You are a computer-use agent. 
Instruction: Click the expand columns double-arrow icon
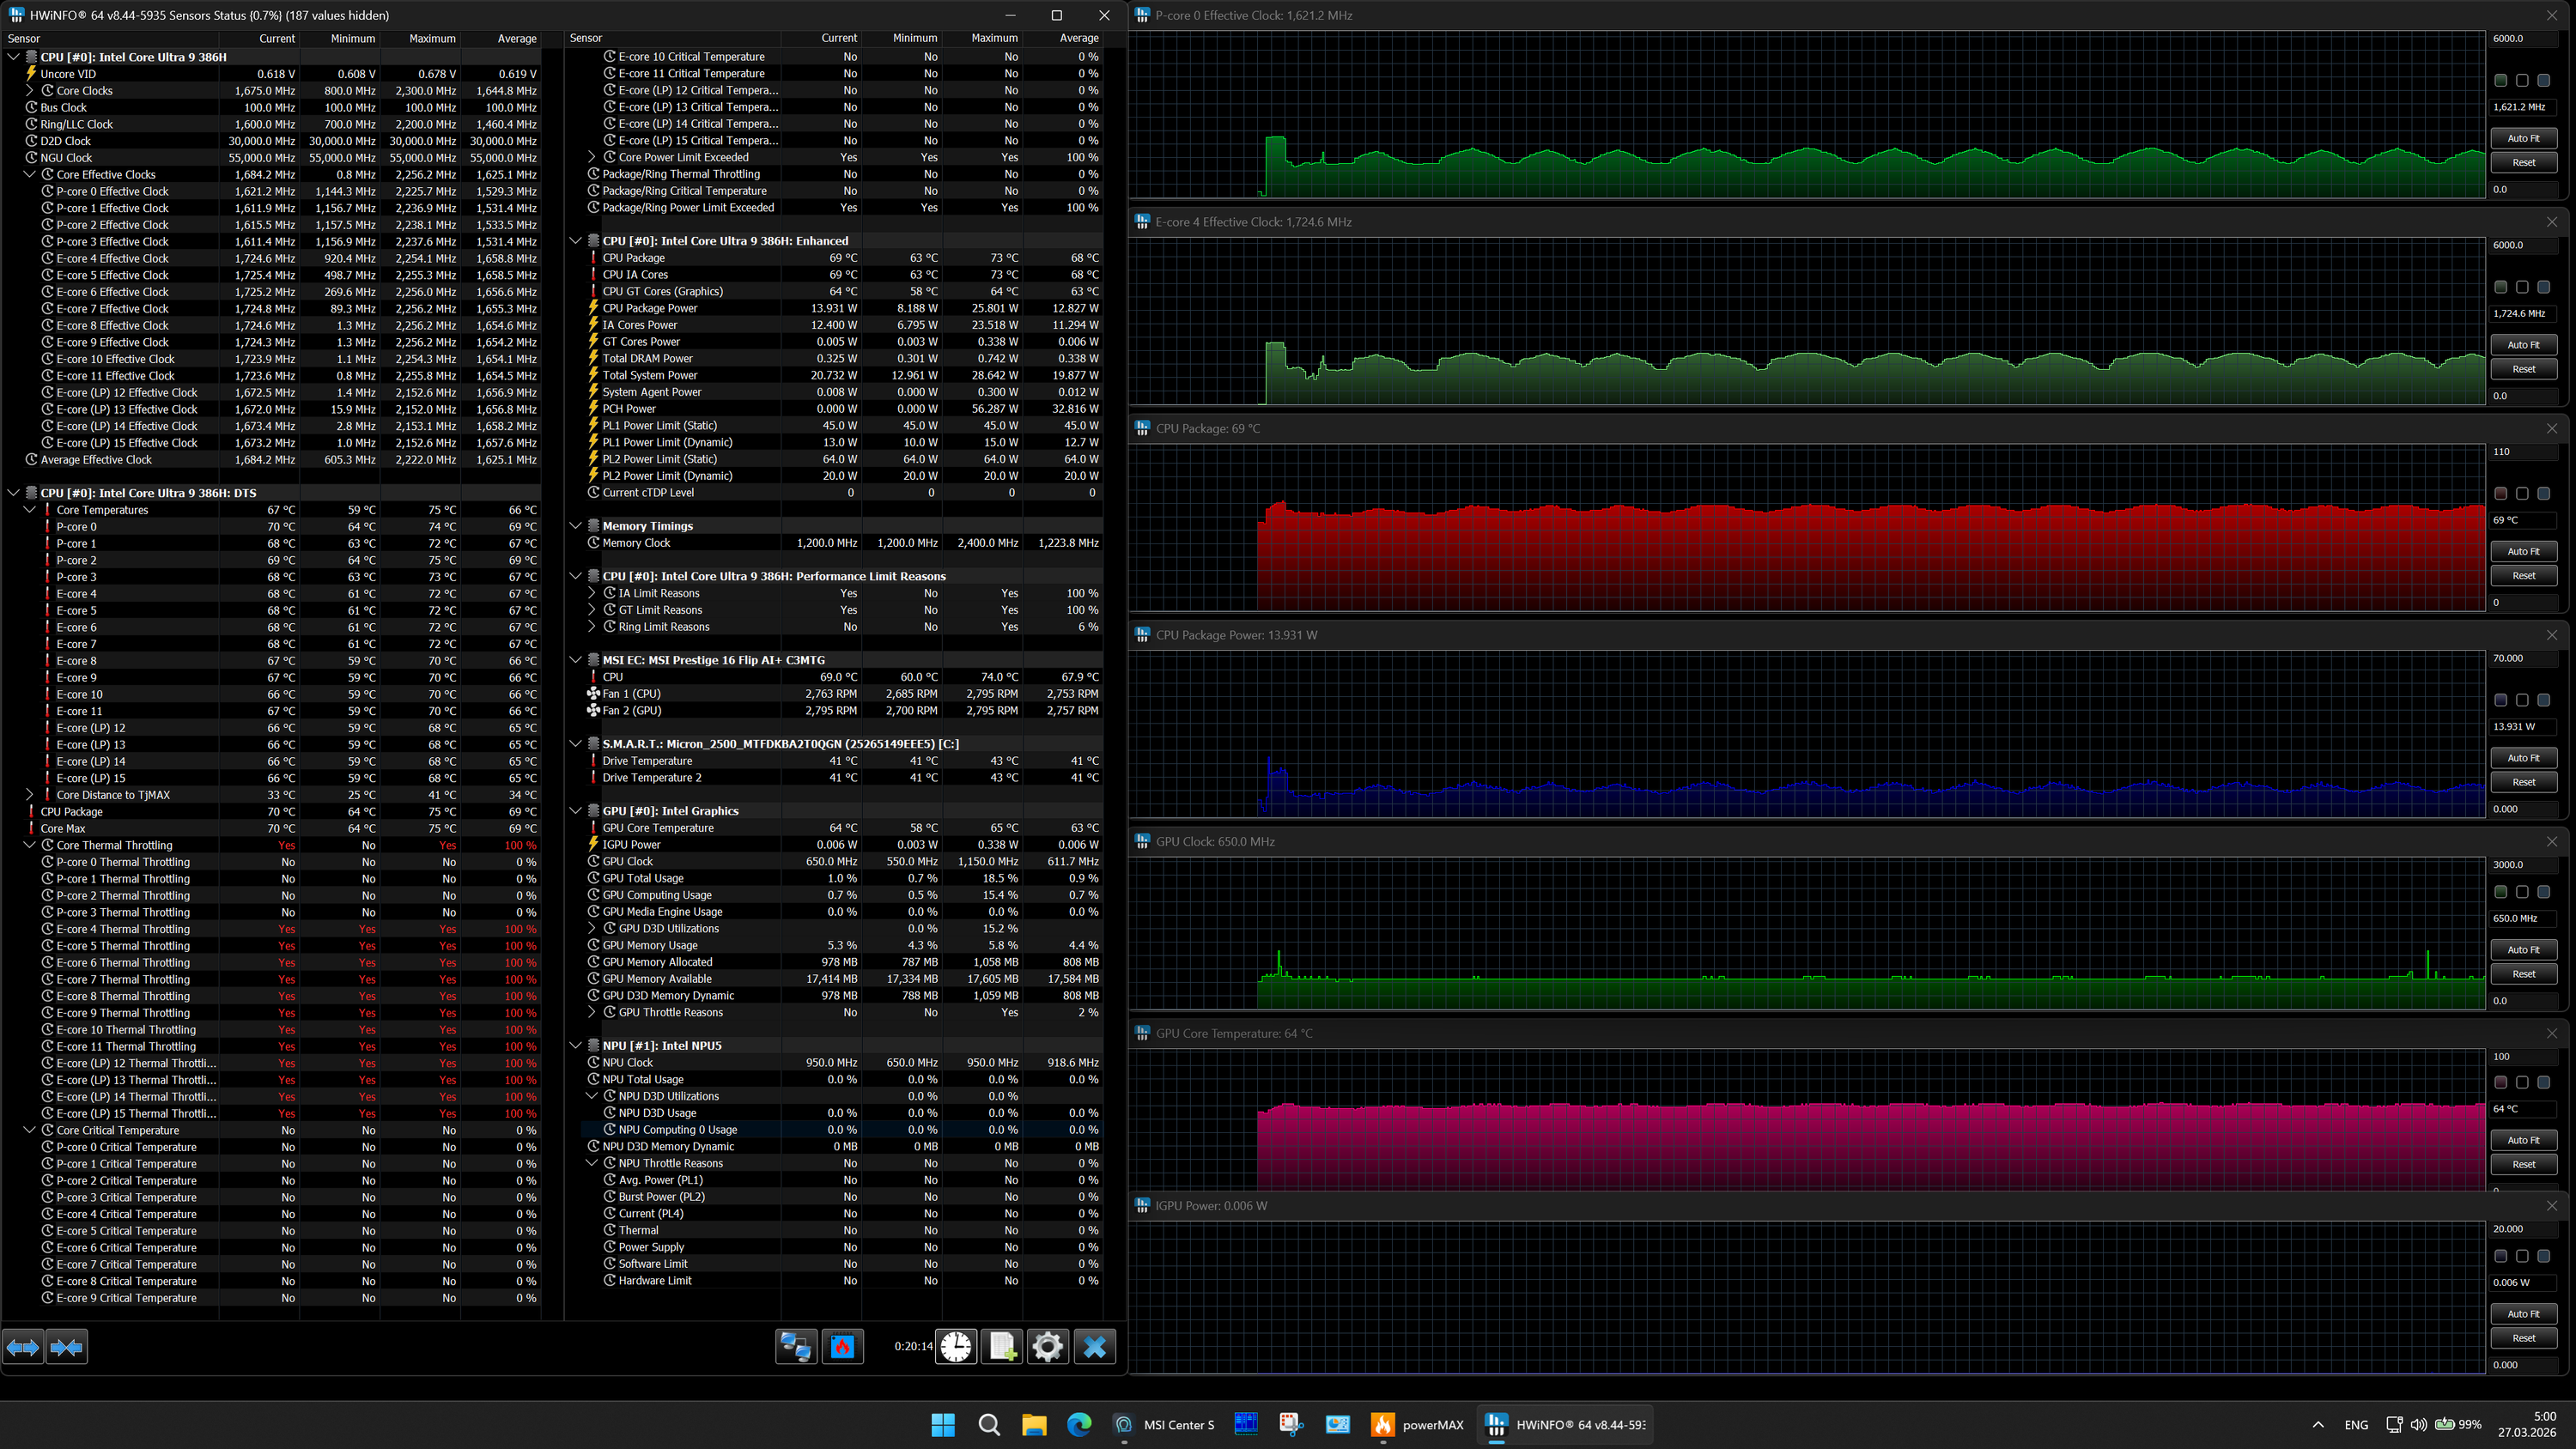(23, 1347)
